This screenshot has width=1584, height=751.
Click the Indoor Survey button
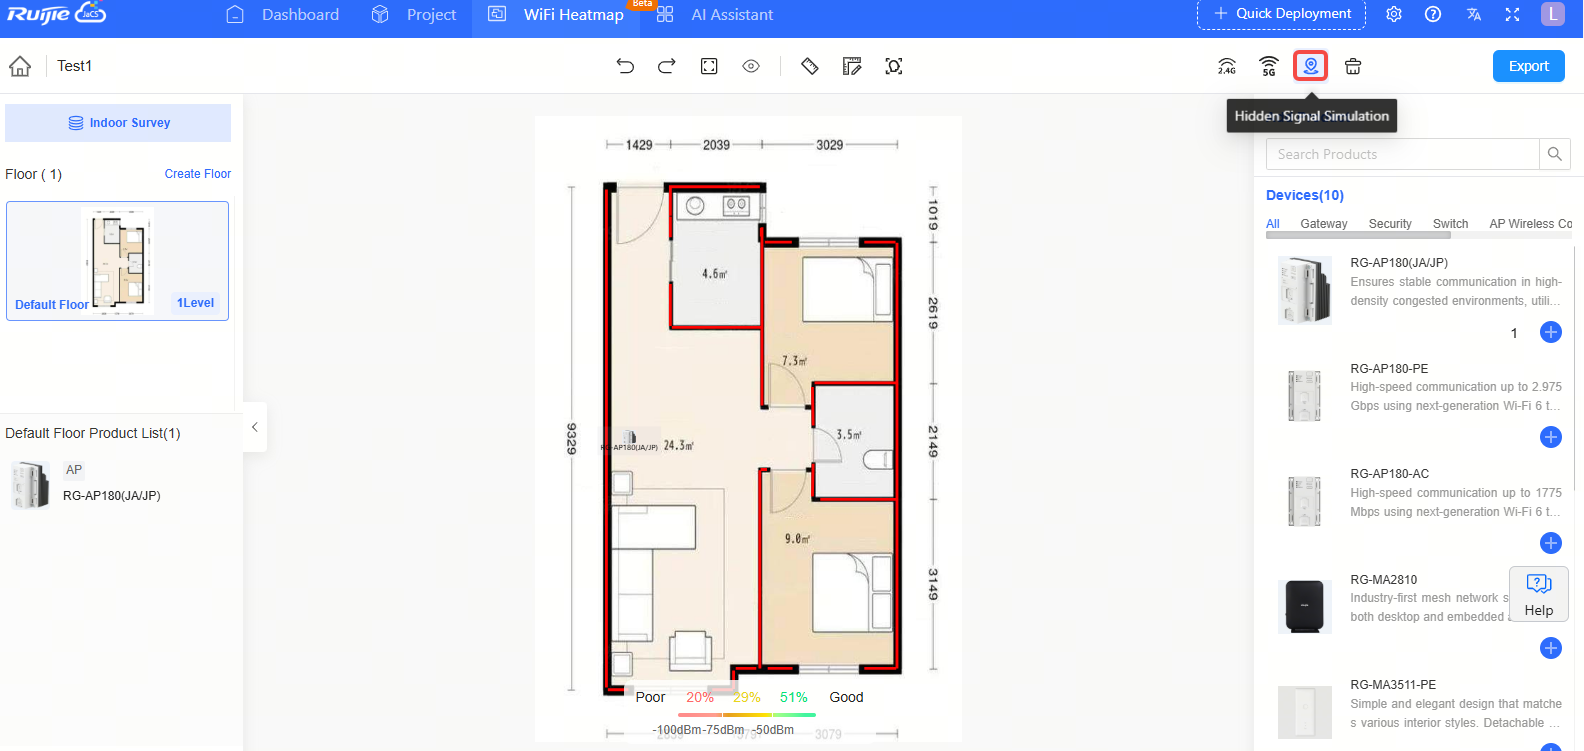(118, 123)
